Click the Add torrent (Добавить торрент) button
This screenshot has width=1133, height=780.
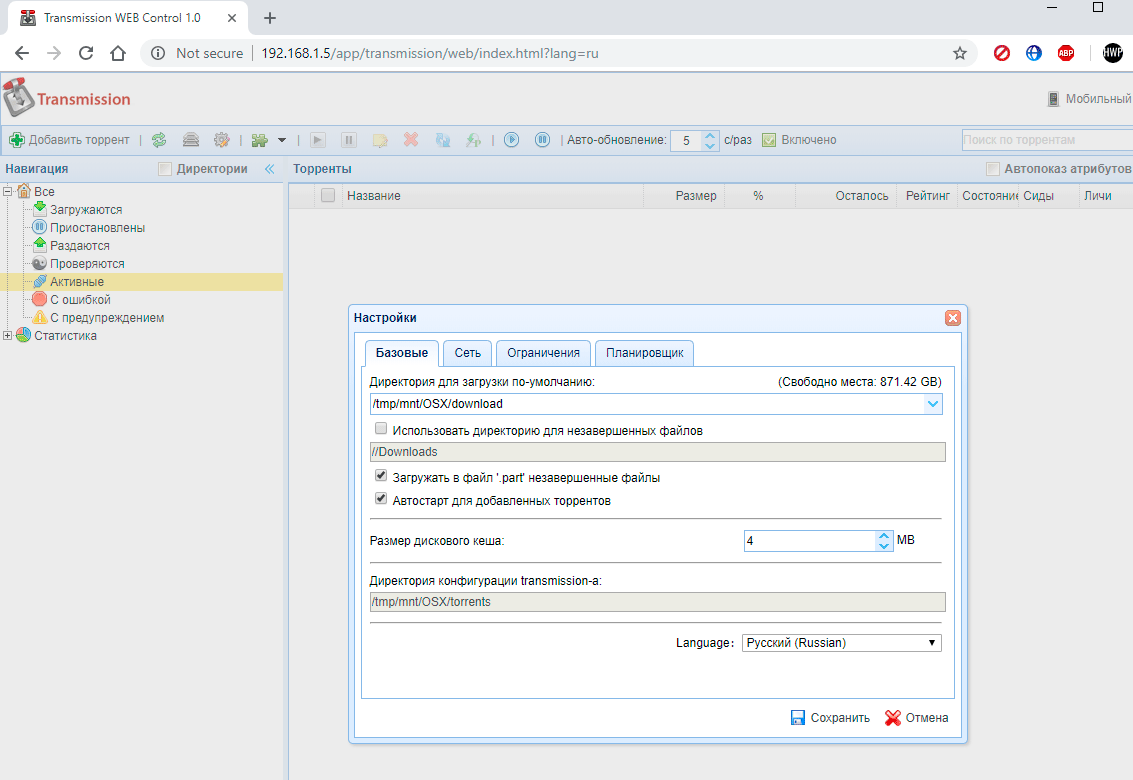70,140
